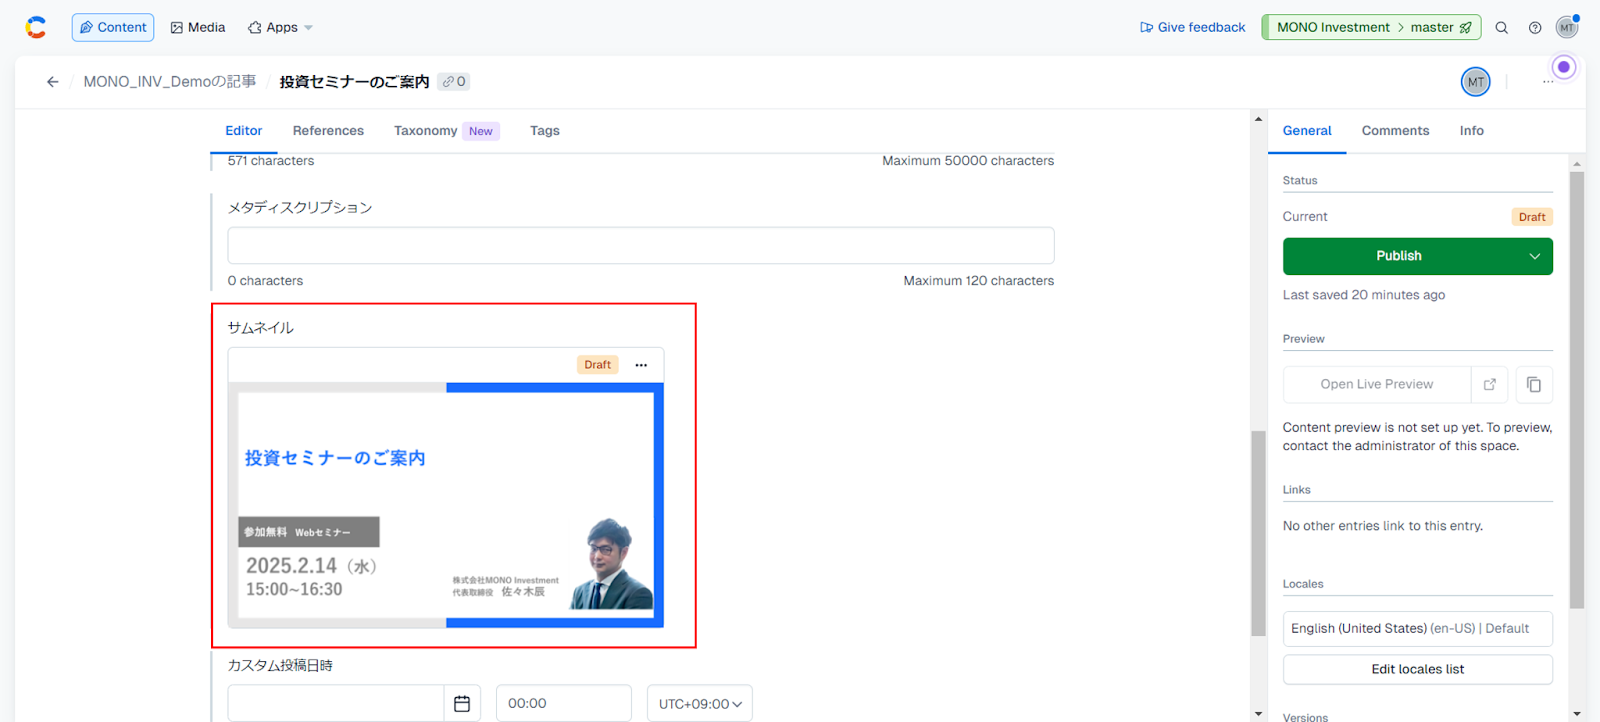The image size is (1600, 722).
Task: Click the Edit locales list button
Action: tap(1418, 670)
